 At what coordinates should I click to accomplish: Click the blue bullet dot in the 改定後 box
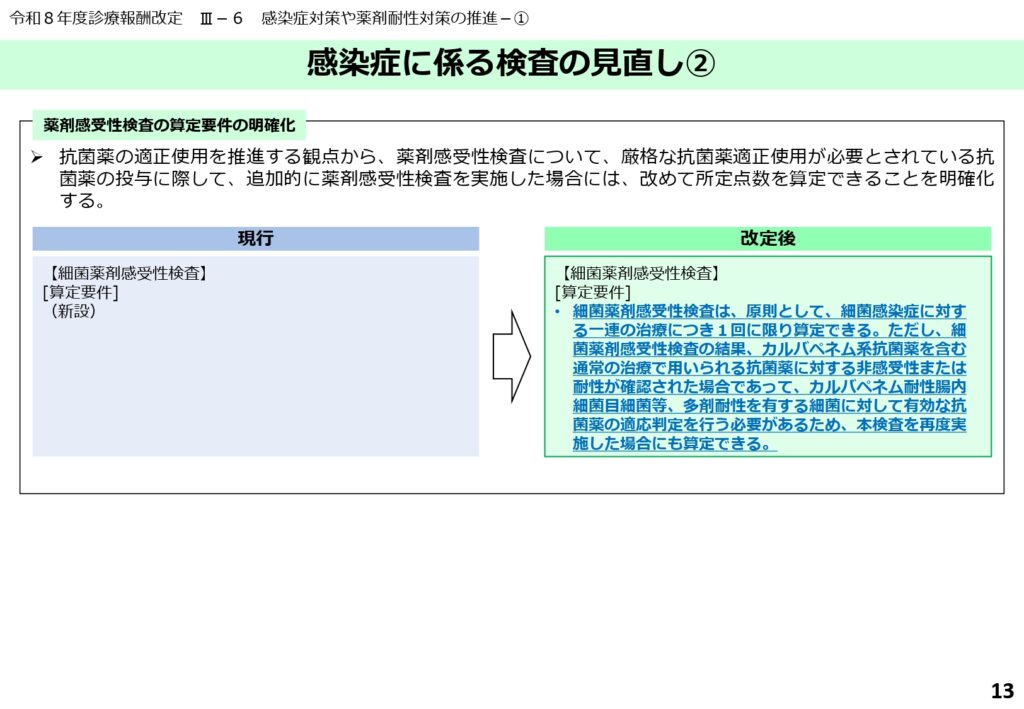tap(558, 311)
